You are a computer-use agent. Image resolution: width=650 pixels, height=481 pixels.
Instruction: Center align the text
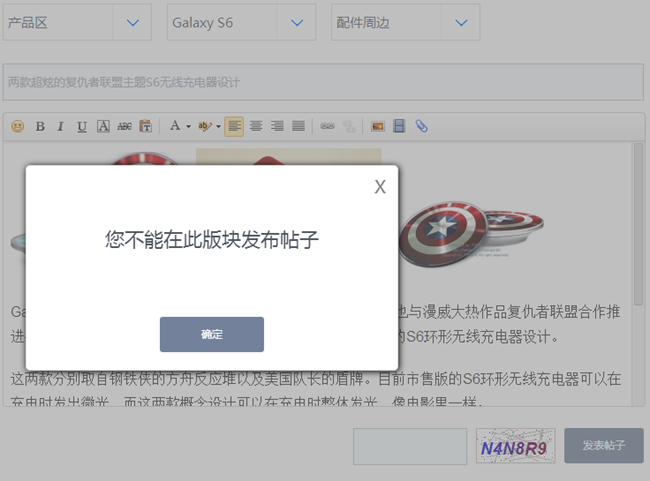point(256,126)
